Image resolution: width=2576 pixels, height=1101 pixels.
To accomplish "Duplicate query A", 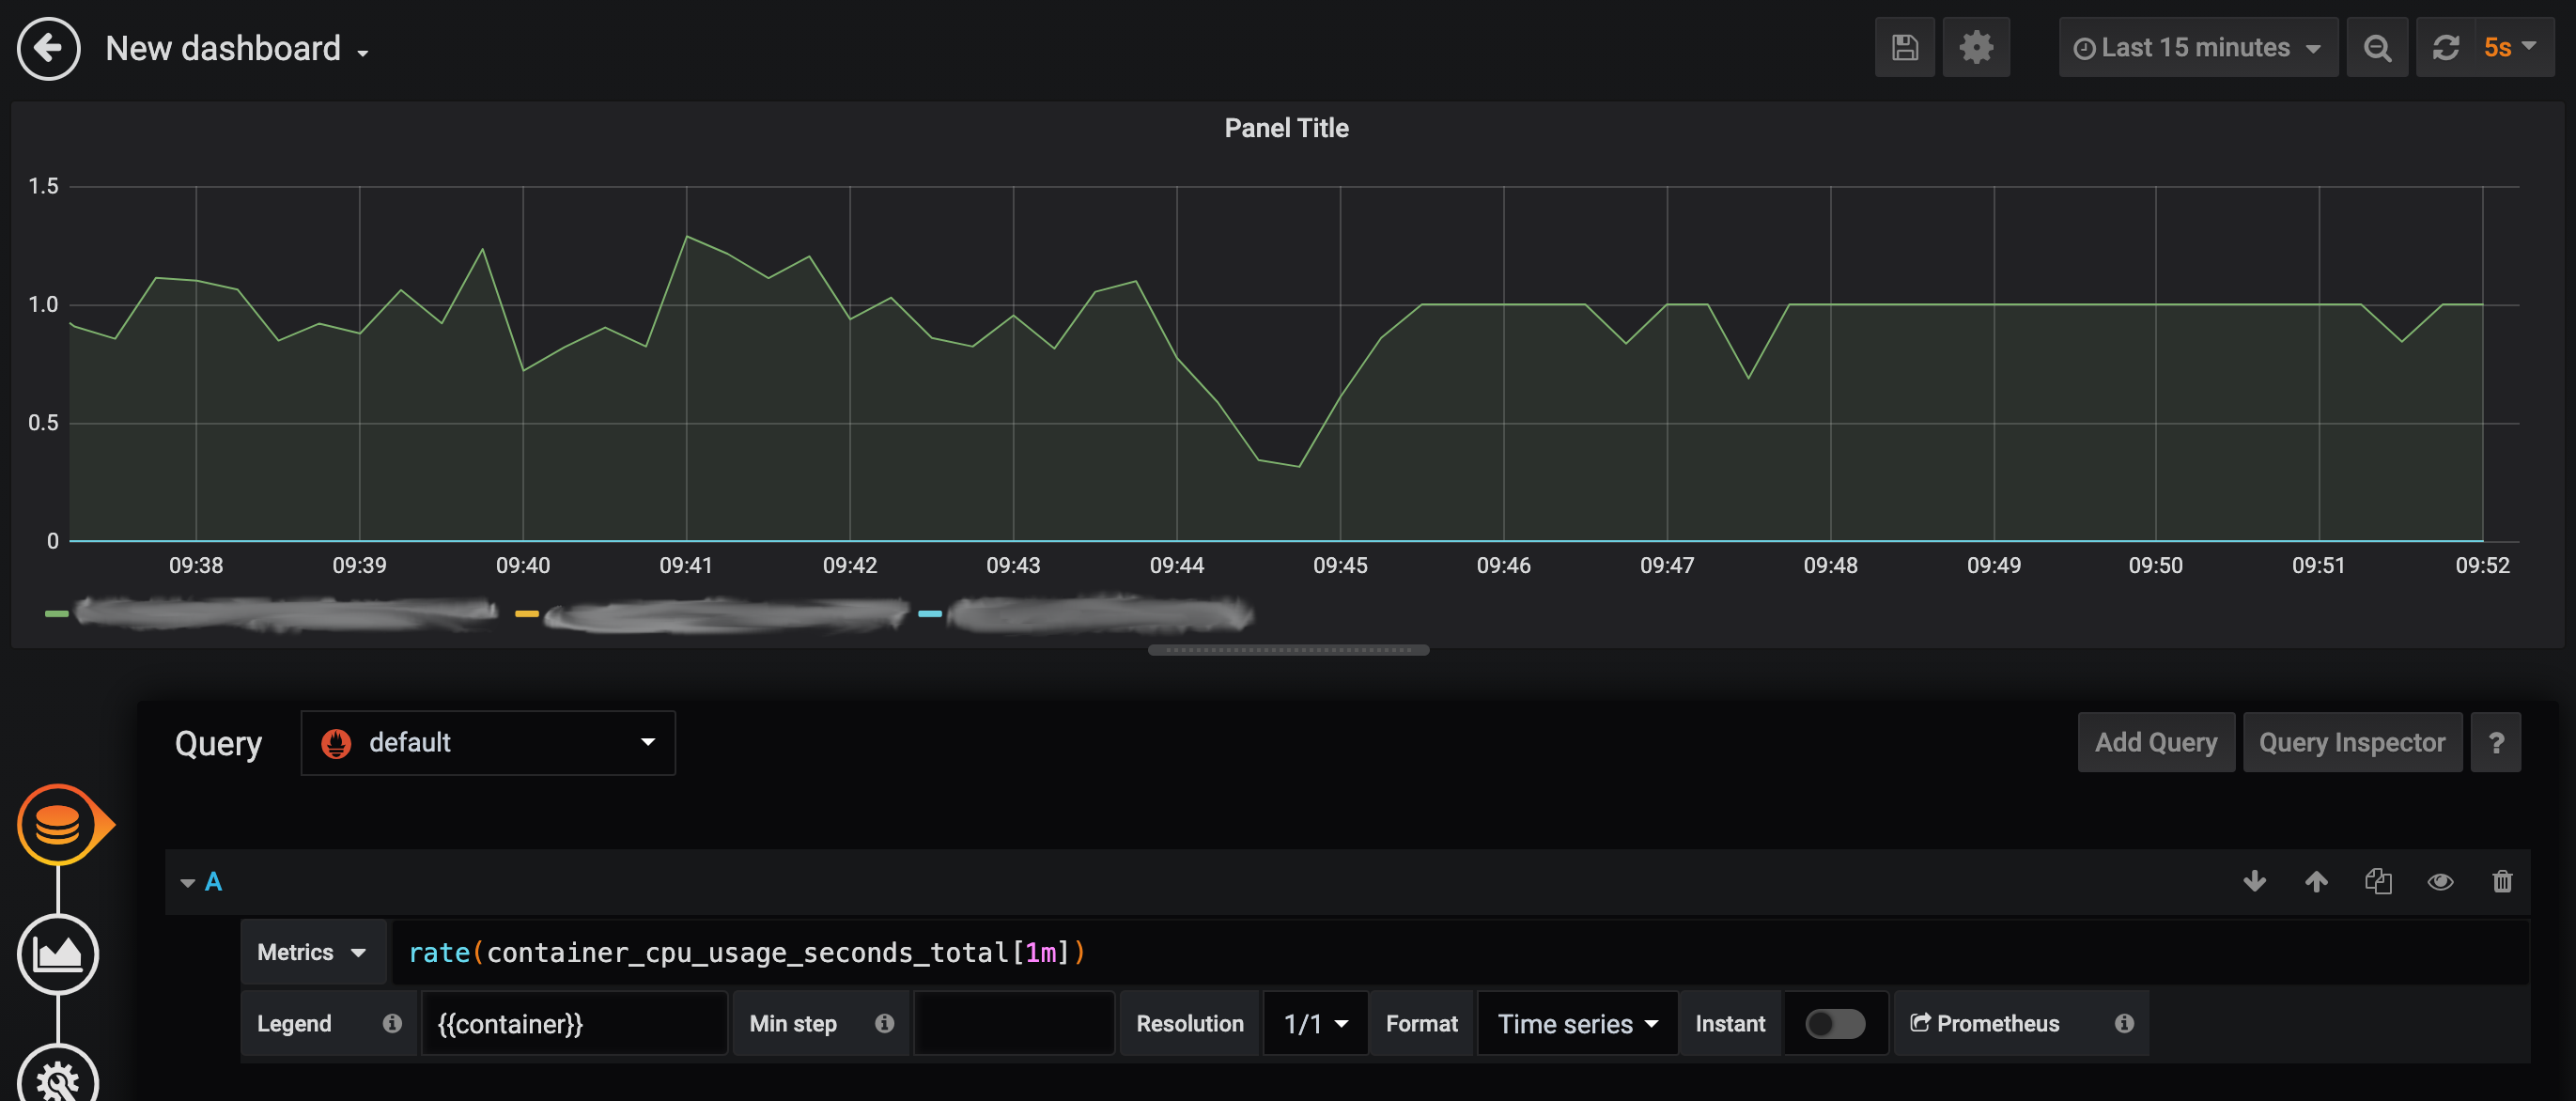I will point(2378,881).
